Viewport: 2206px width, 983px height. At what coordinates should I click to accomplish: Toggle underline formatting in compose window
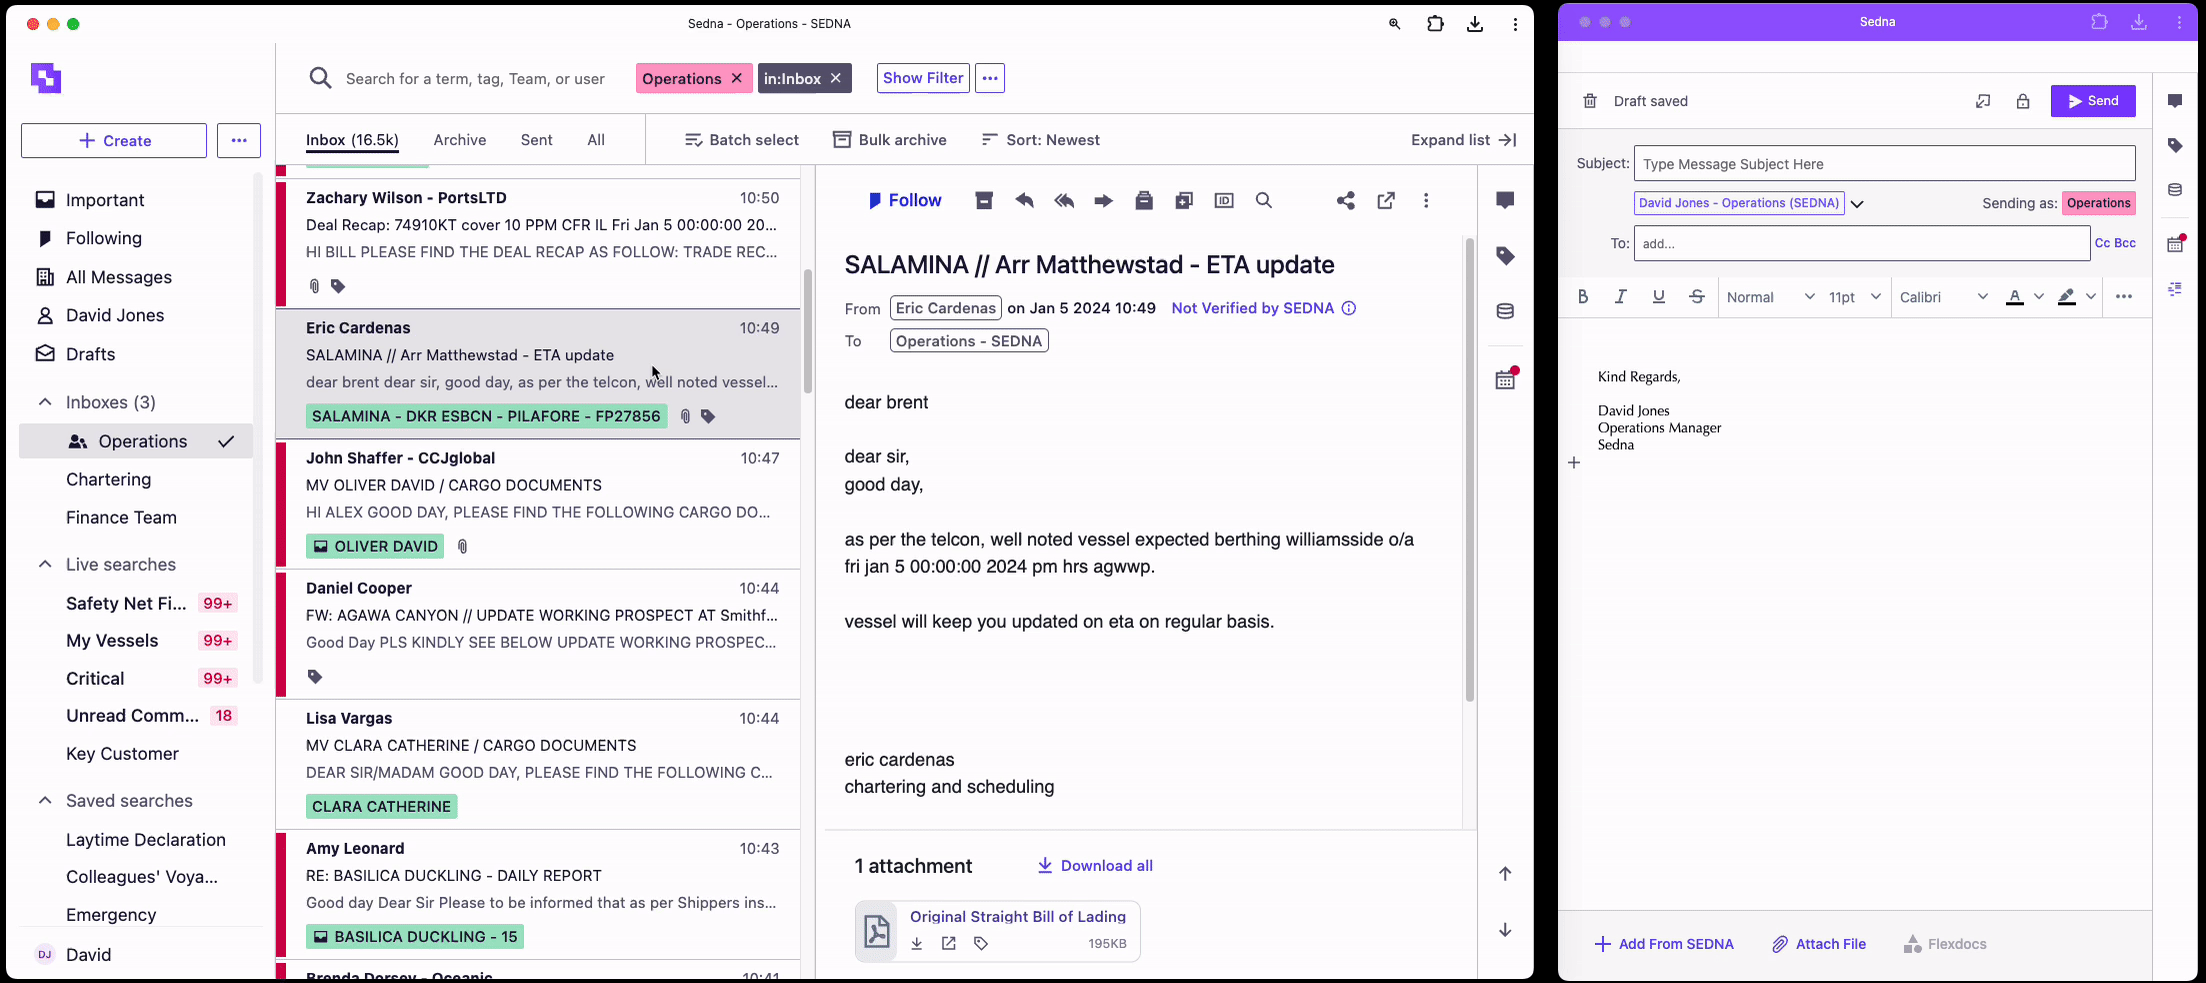(x=1659, y=297)
